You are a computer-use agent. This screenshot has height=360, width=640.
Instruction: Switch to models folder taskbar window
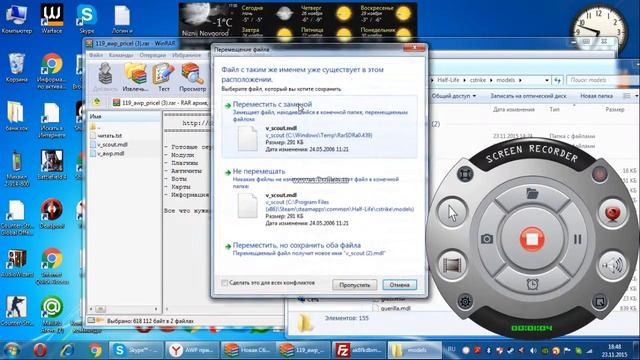point(414,350)
